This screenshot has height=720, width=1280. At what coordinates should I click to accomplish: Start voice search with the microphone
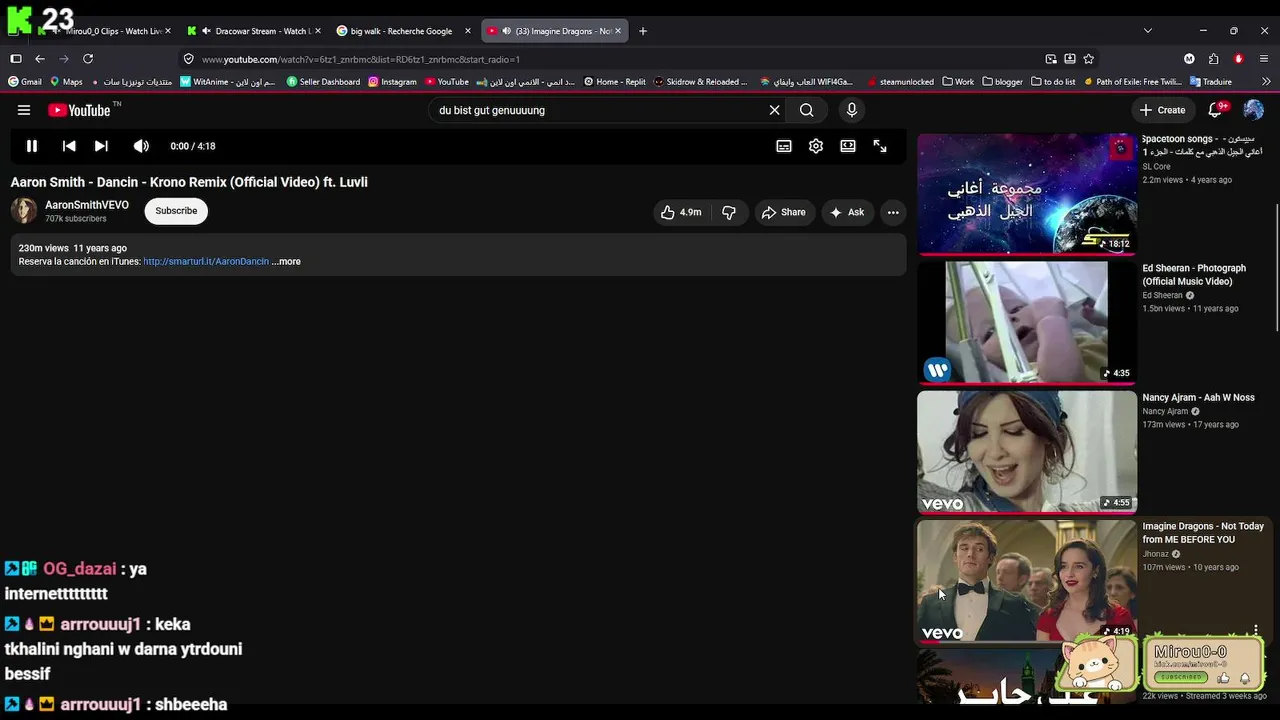tap(851, 110)
